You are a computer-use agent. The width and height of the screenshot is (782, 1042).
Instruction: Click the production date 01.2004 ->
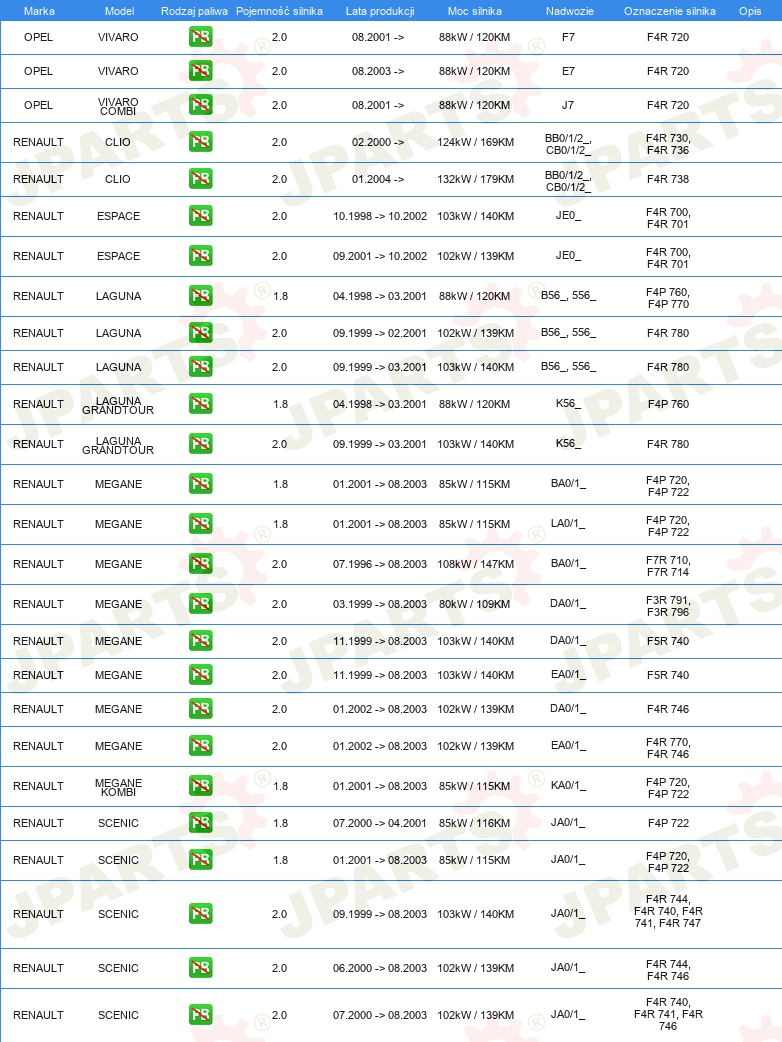click(x=378, y=179)
